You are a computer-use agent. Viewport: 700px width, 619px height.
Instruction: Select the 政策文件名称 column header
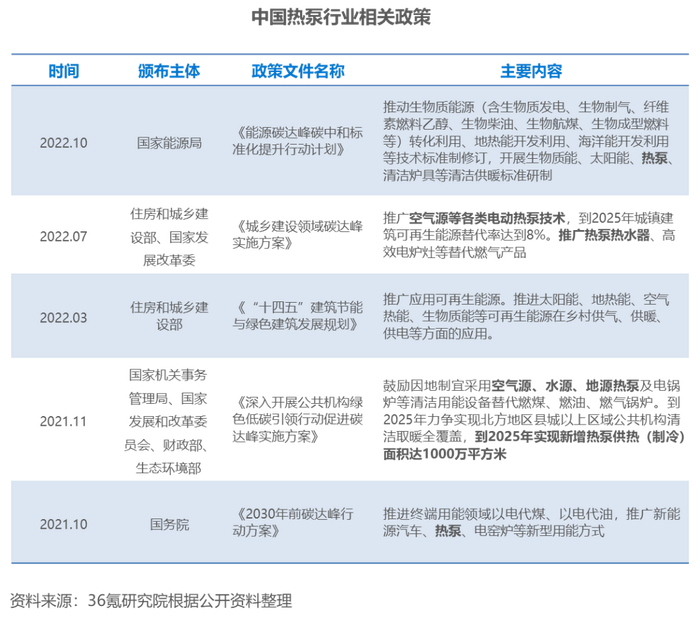click(298, 71)
